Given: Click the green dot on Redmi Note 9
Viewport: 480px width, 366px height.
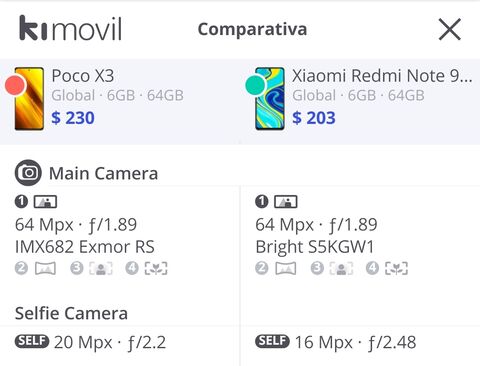Looking at the screenshot, I should [256, 85].
